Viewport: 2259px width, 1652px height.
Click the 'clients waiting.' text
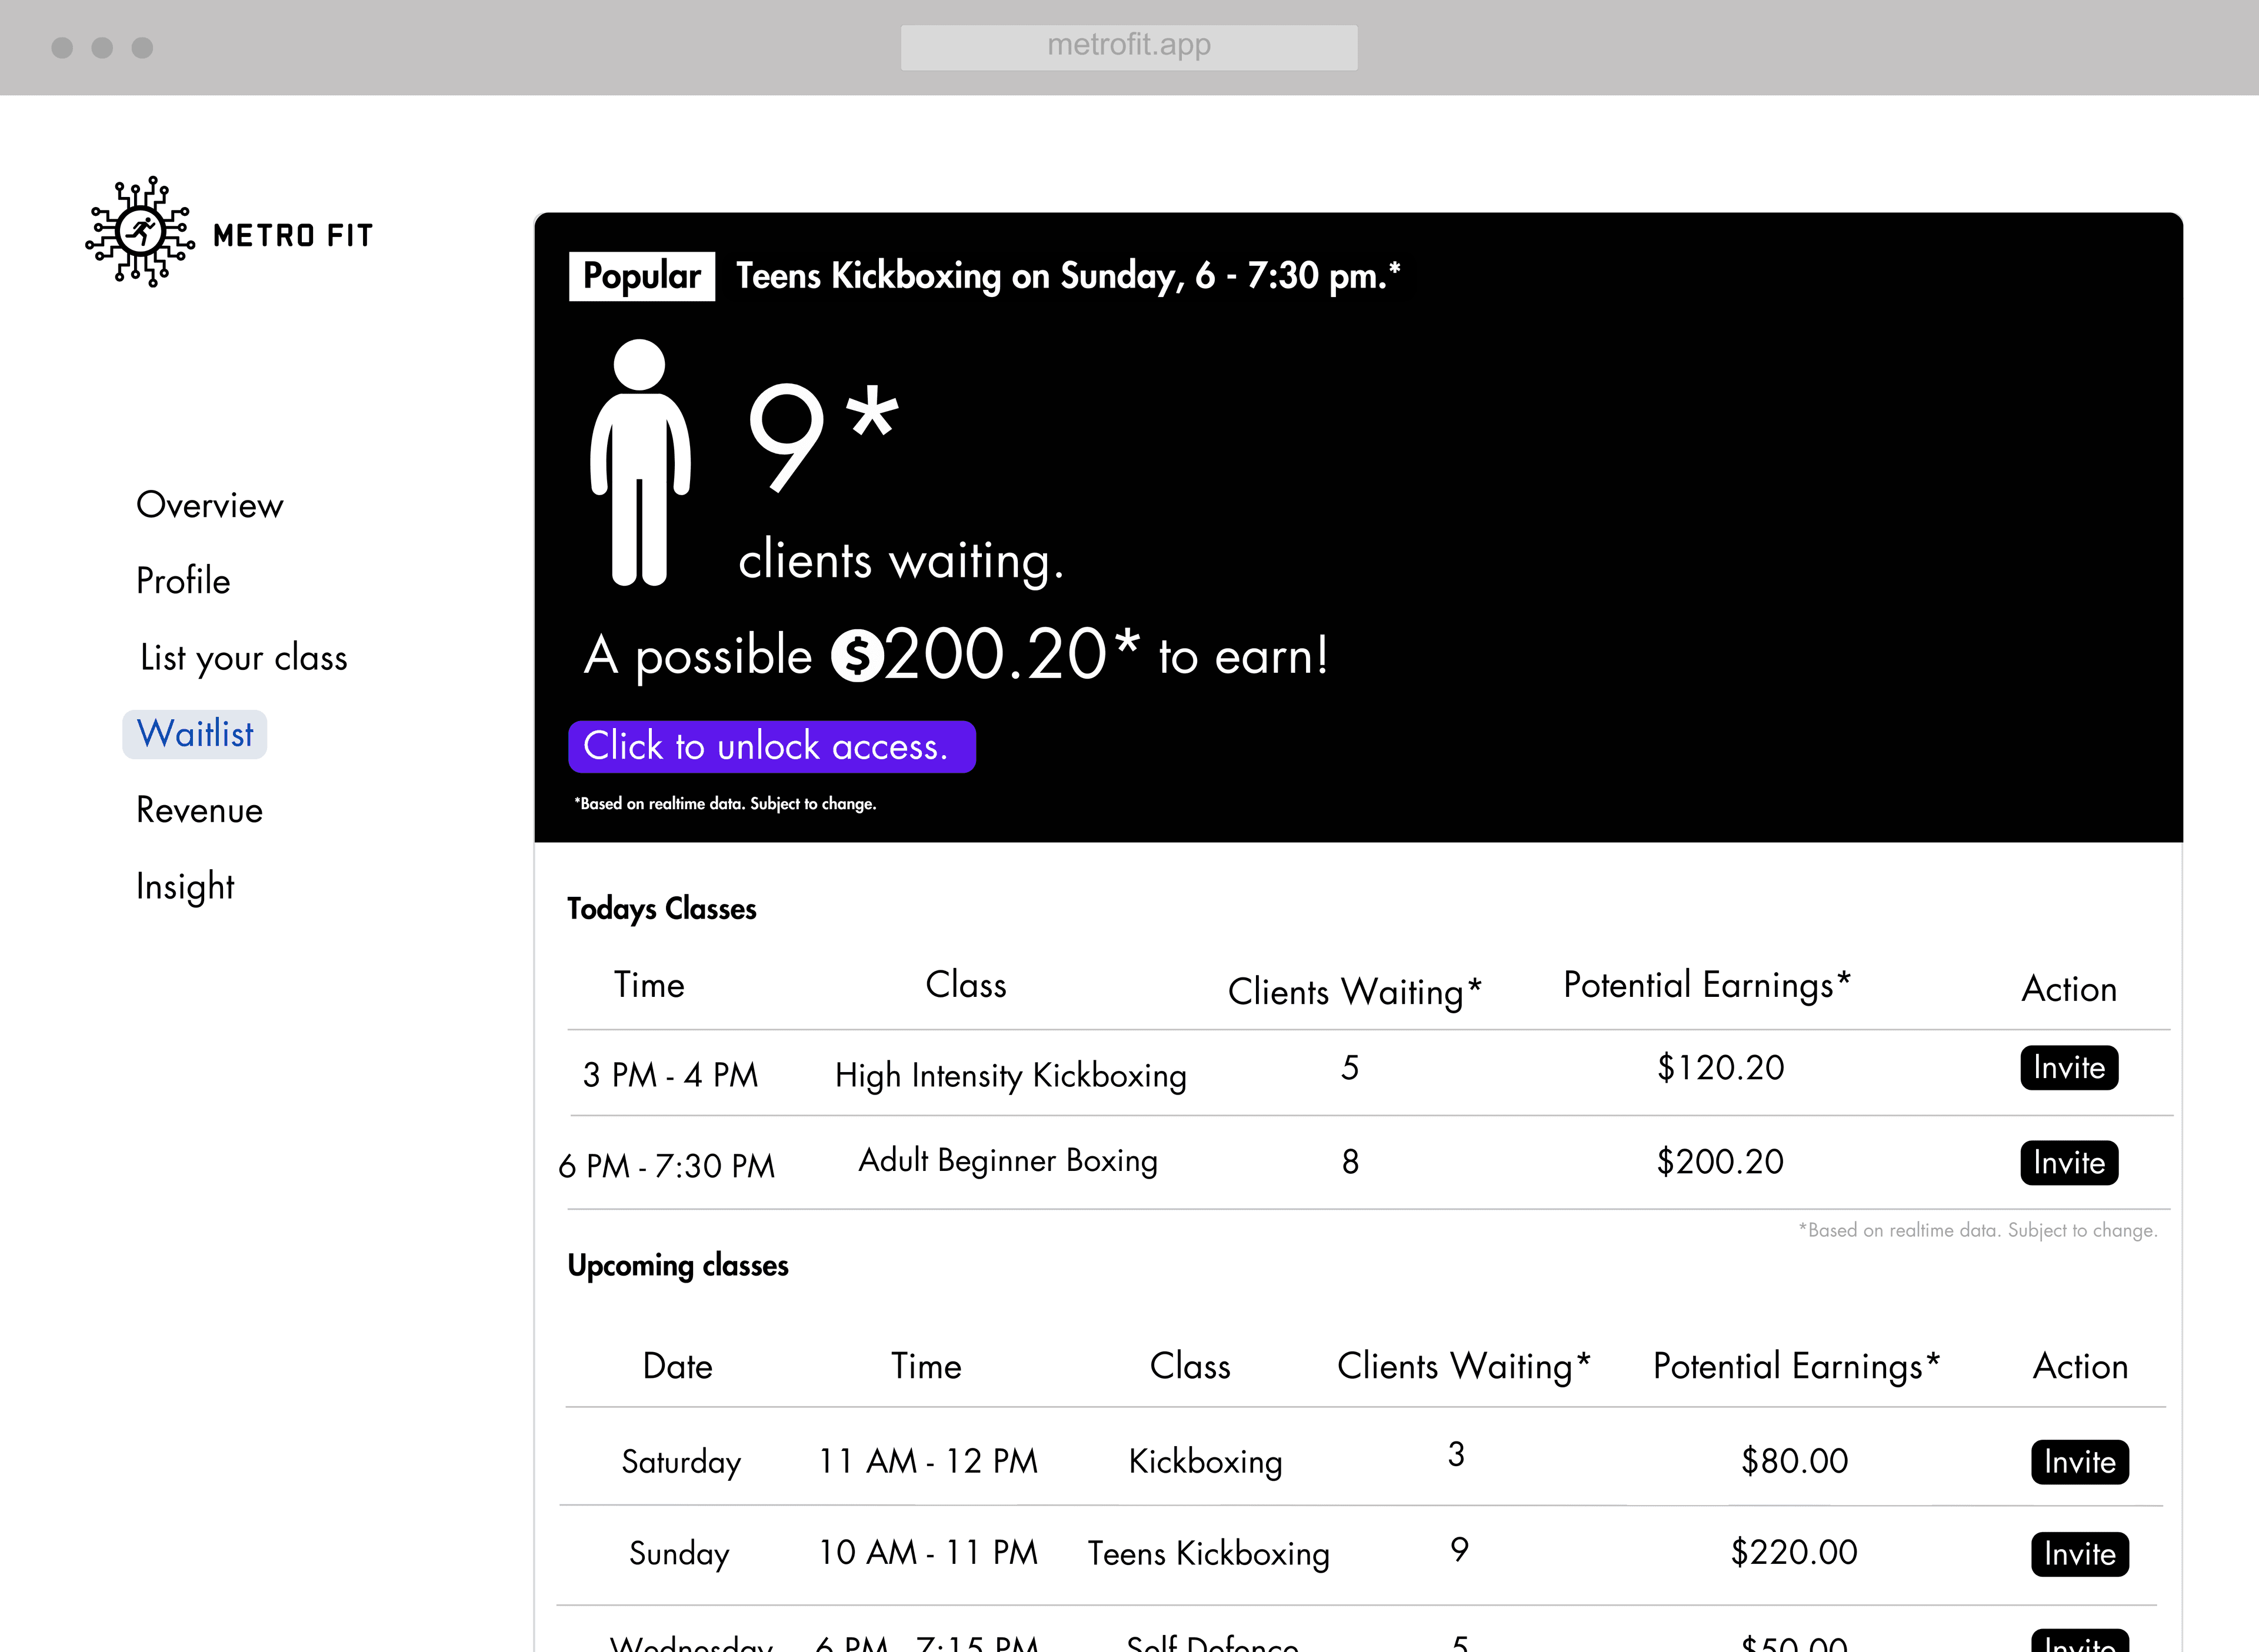point(901,561)
